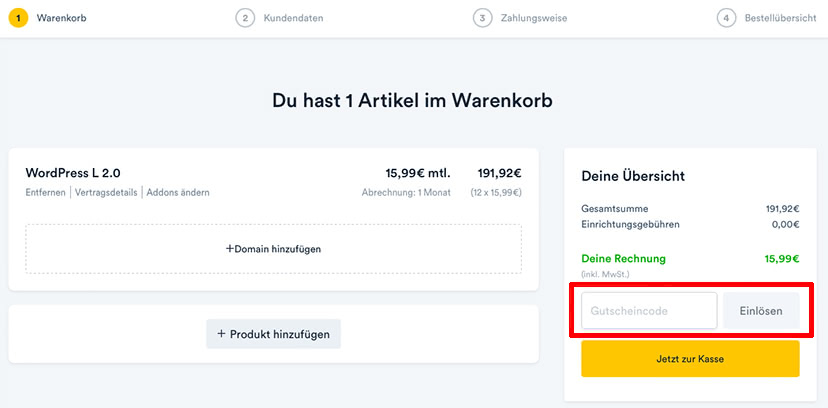Click the green Deine Rechnung label
Screen dimensions: 828x408
pos(624,259)
